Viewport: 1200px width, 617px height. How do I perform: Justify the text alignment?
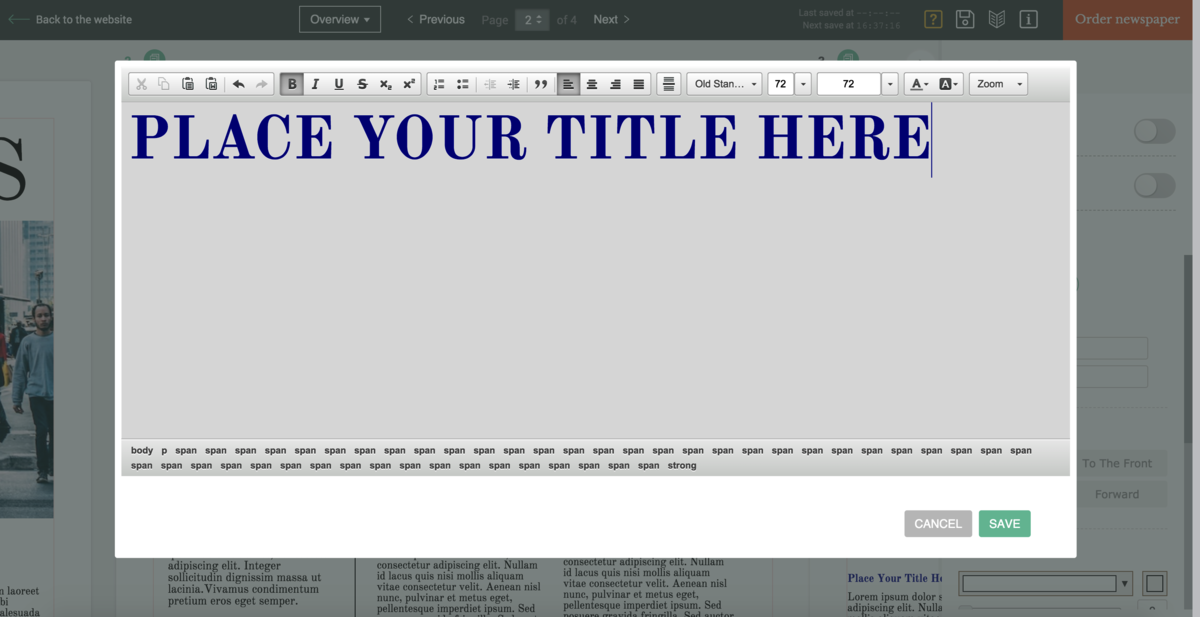639,84
